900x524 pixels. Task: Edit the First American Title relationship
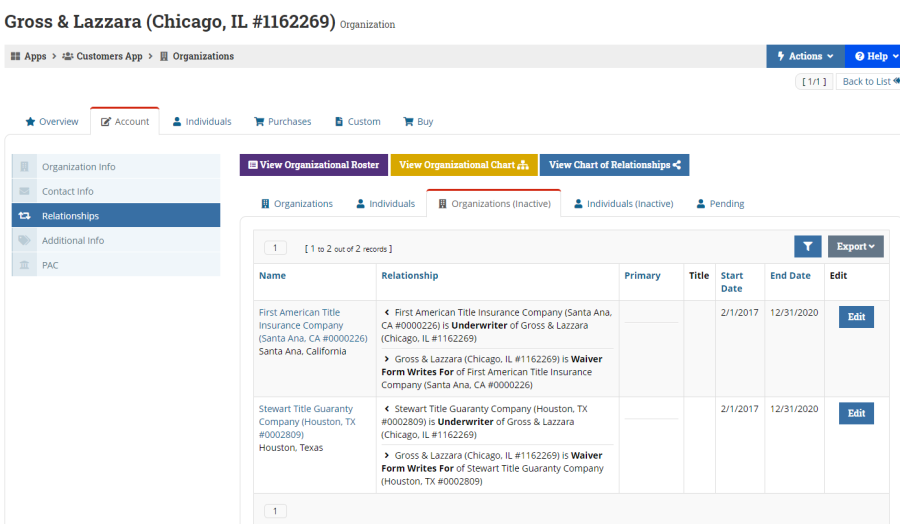(856, 317)
